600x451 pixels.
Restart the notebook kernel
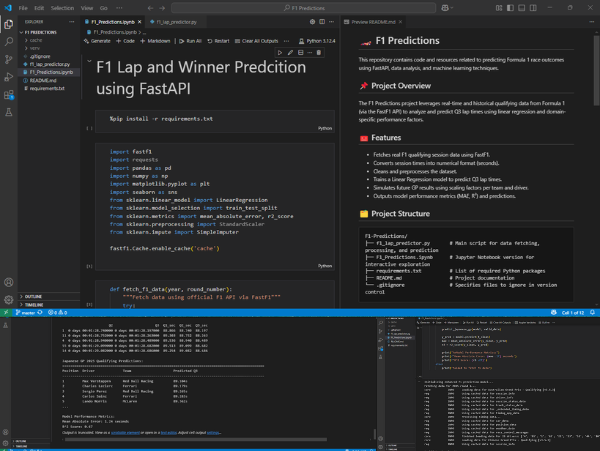(218, 41)
